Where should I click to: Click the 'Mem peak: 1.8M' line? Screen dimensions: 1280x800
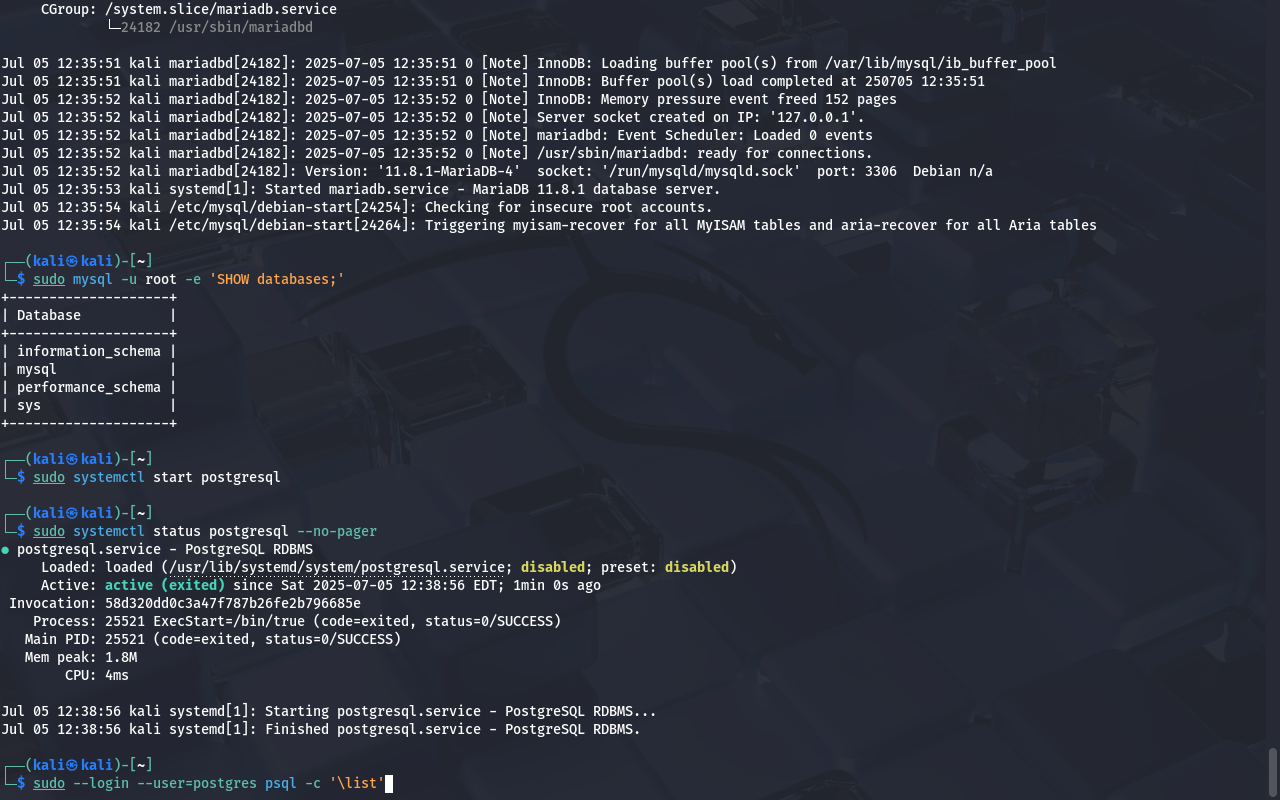click(x=81, y=657)
